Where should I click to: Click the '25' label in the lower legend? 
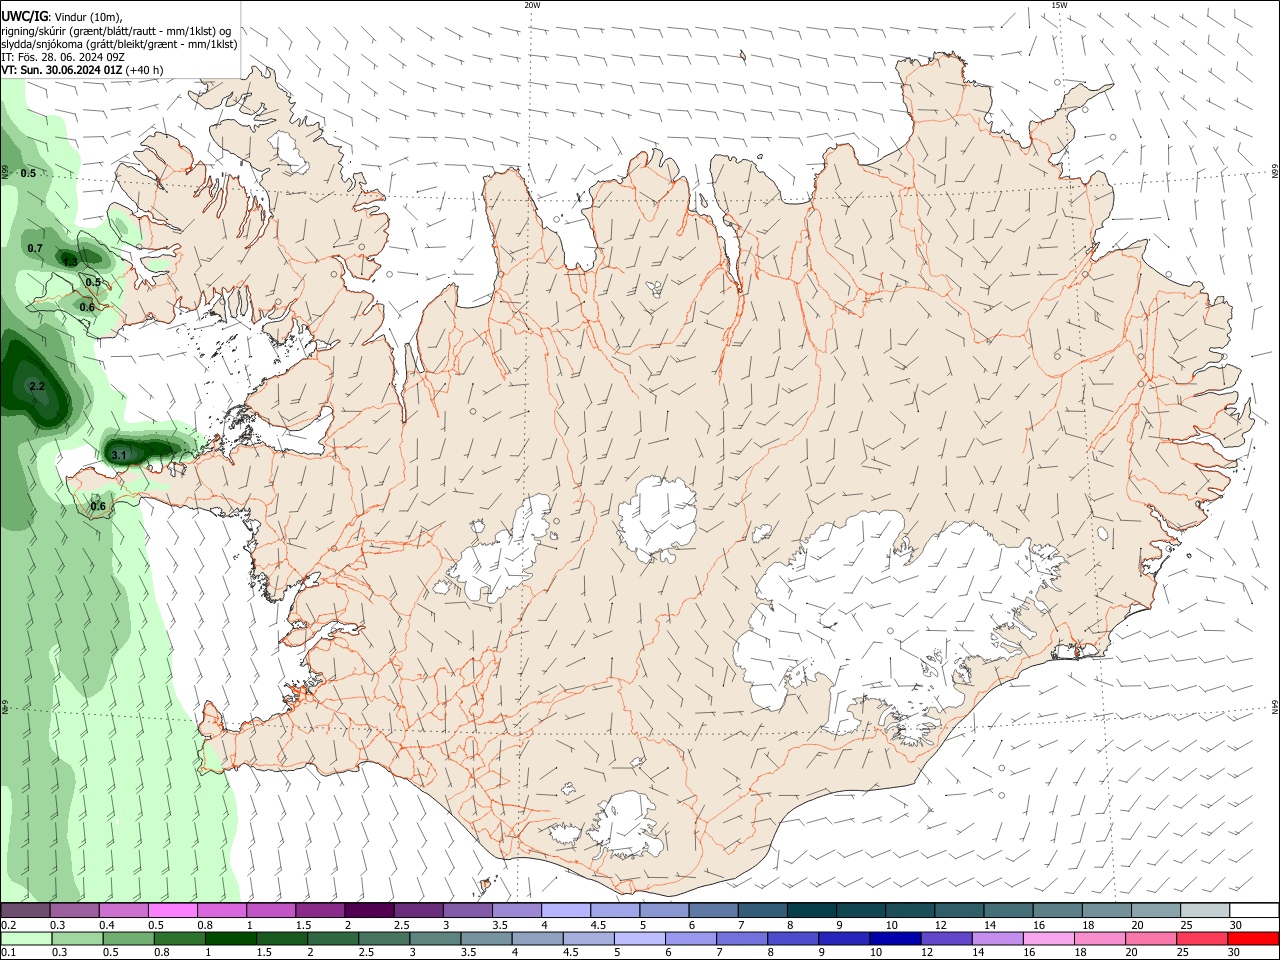point(1184,953)
